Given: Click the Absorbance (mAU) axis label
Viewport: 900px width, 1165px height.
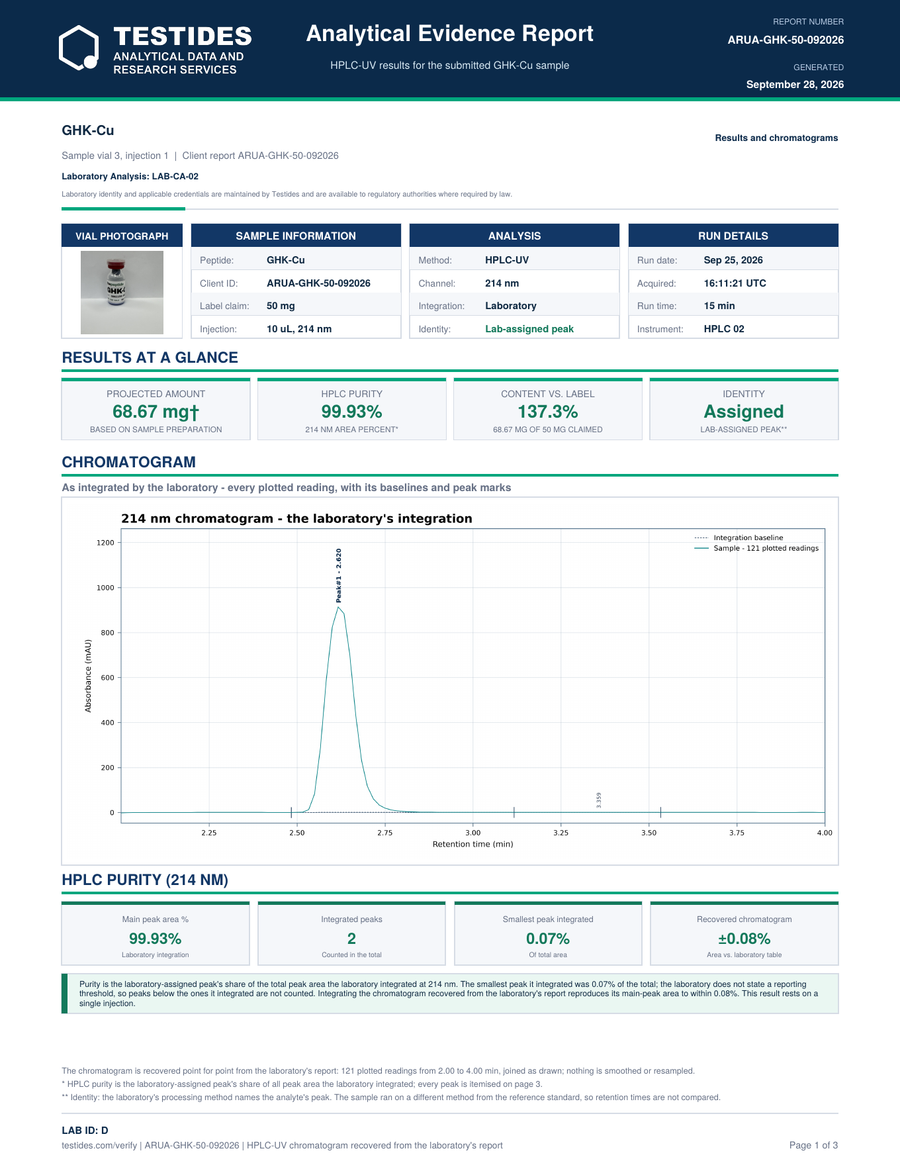Looking at the screenshot, I should (88, 676).
